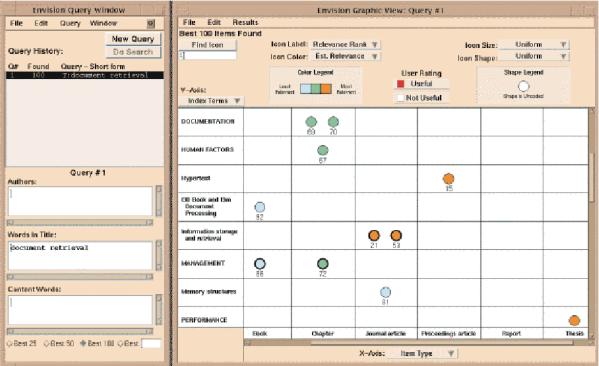The image size is (599, 366).
Task: Click the orange Most Relevant color swatch
Action: [x=326, y=89]
